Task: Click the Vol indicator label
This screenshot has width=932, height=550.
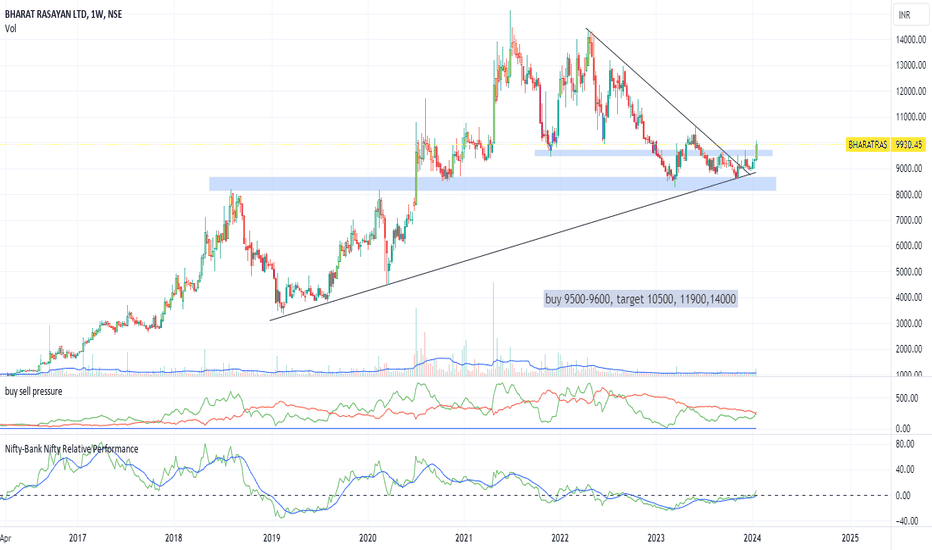Action: [11, 29]
